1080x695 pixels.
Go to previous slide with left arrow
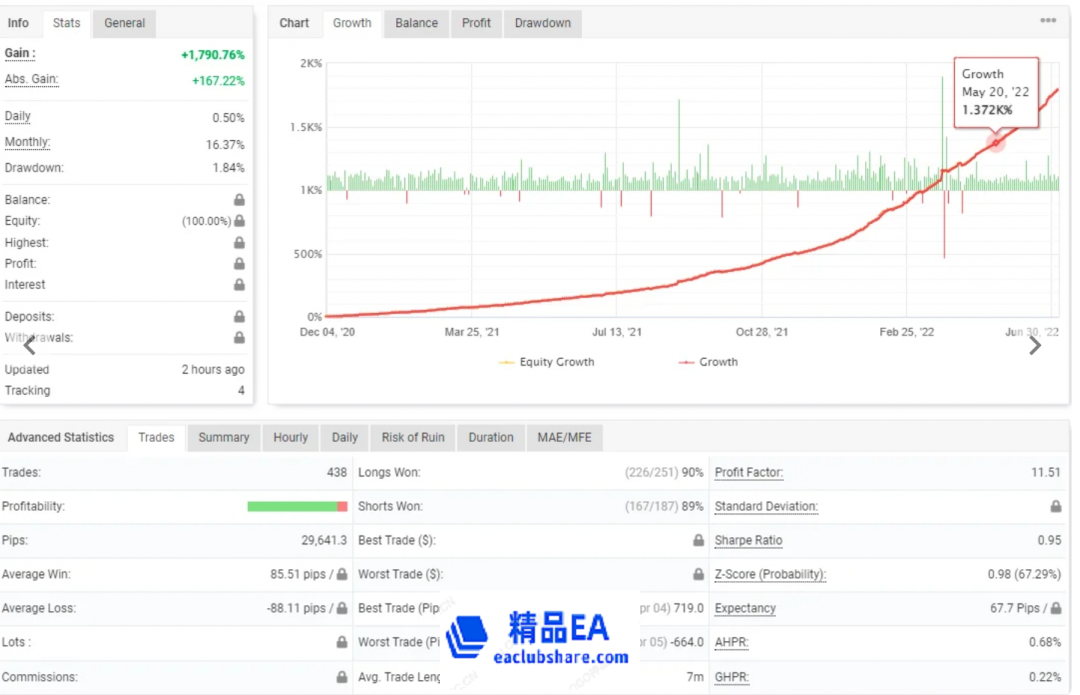pyautogui.click(x=29, y=346)
